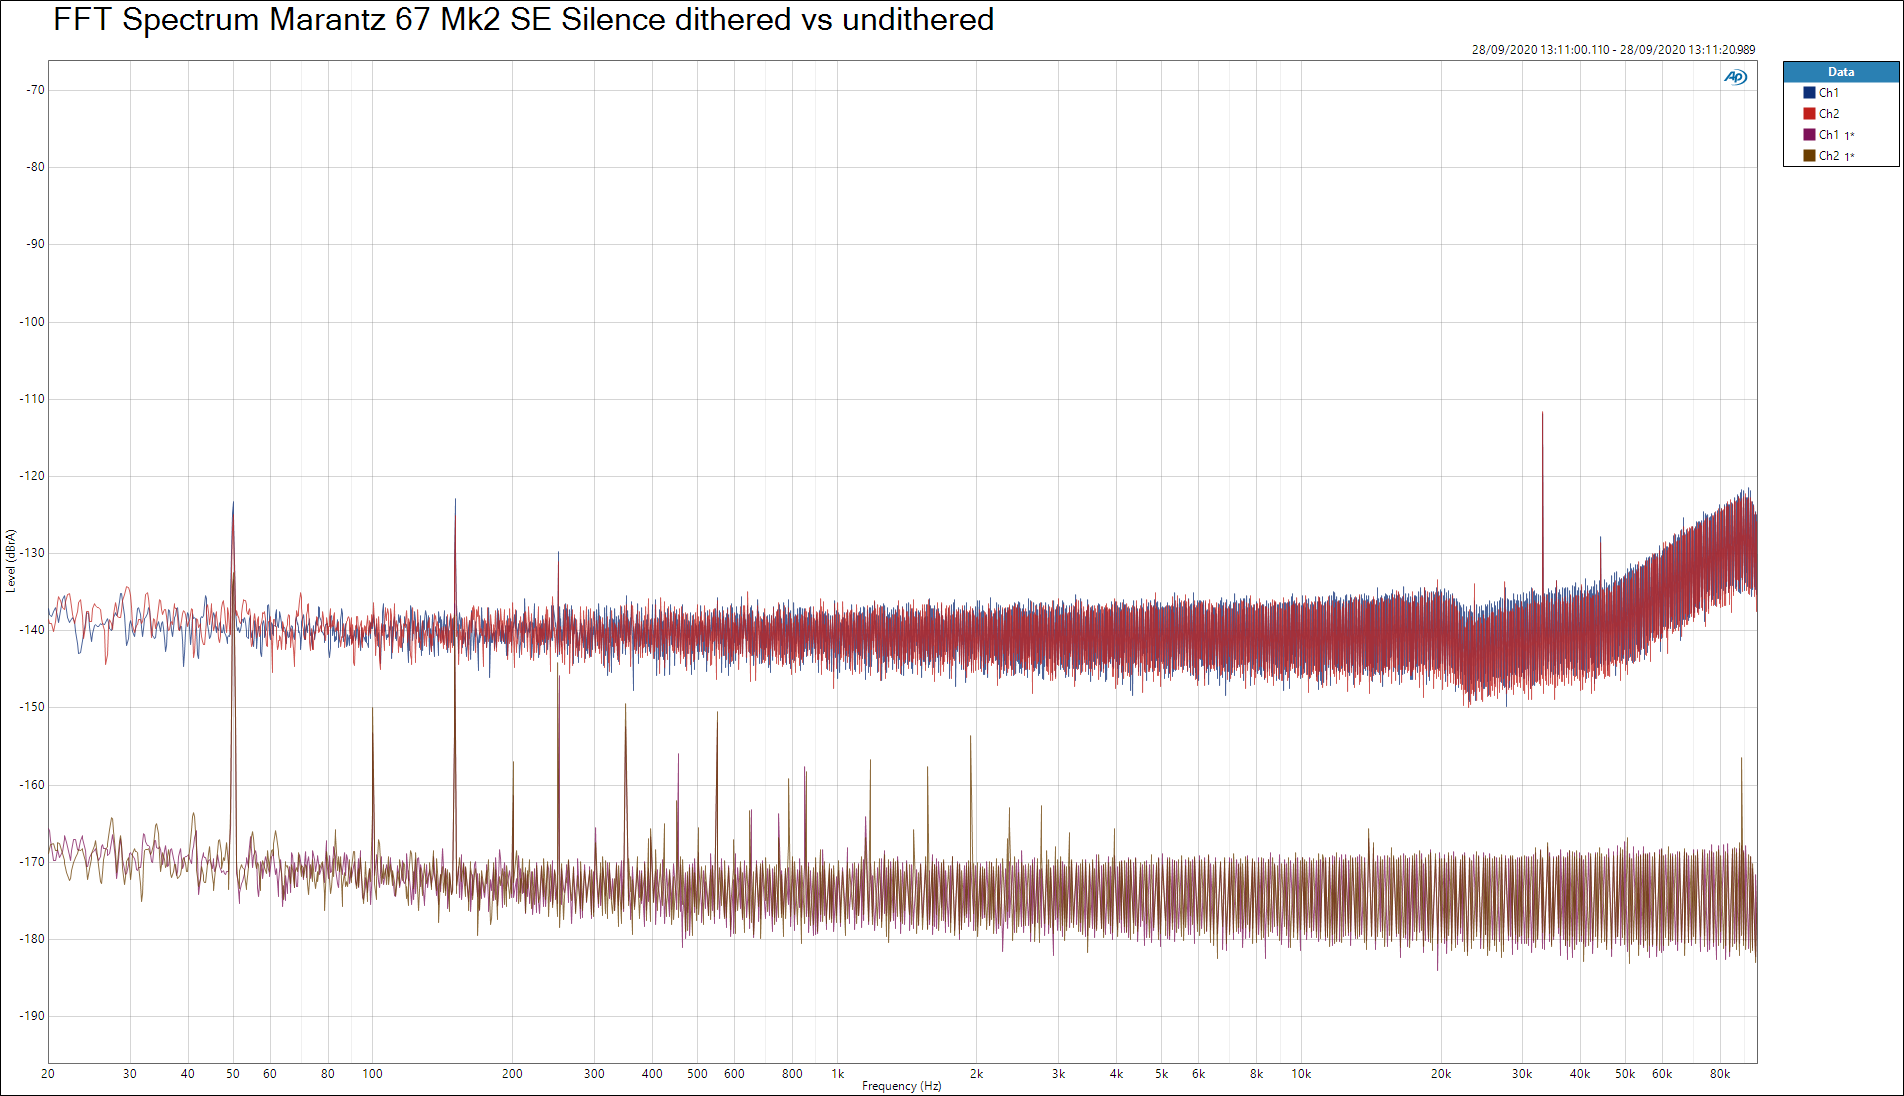This screenshot has width=1904, height=1096.
Task: Click the top of the 50 Hz peak
Action: 233,504
